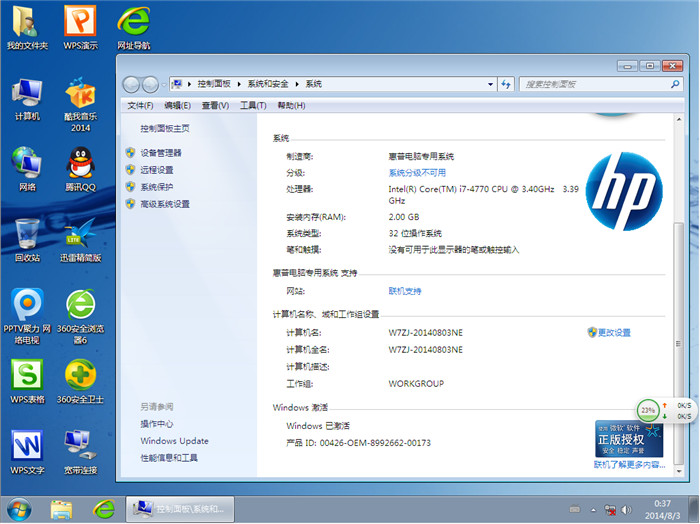Screen dimensions: 700x524
Task: Click the Windows Start button
Action: pyautogui.click(x=20, y=507)
